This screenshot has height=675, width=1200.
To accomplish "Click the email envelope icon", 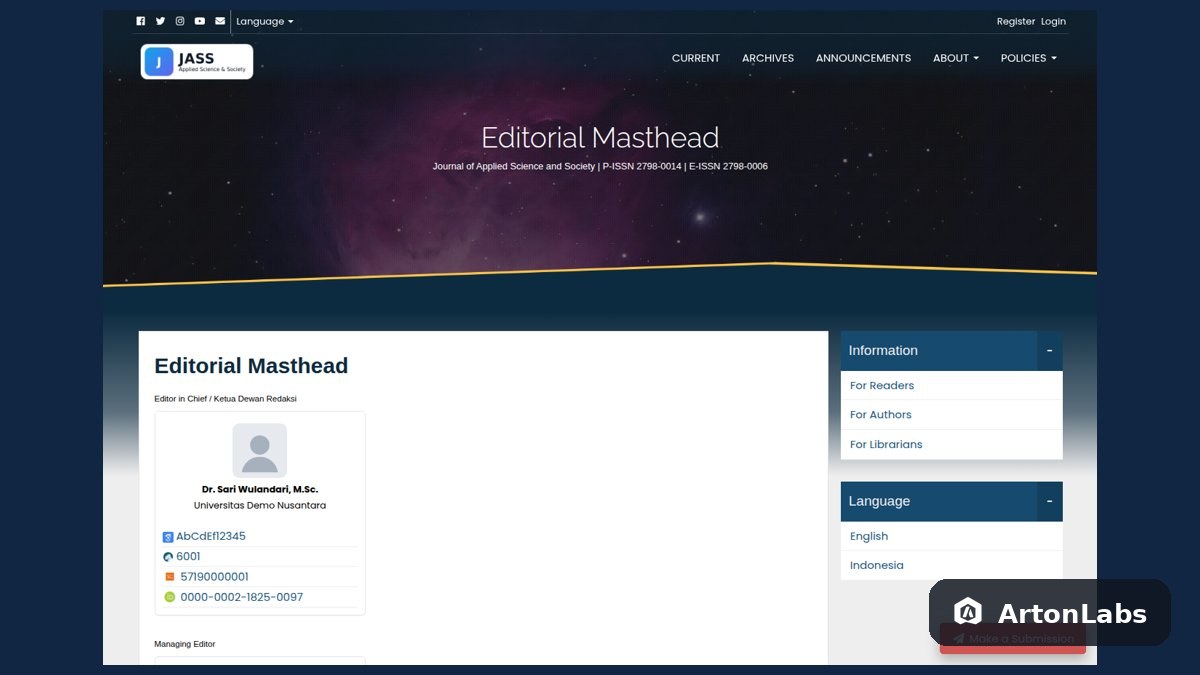I will pyautogui.click(x=220, y=21).
